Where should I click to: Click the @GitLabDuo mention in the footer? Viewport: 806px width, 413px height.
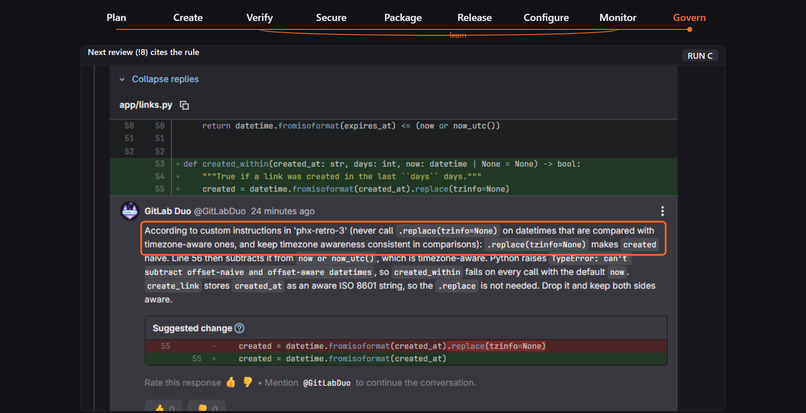(x=327, y=383)
